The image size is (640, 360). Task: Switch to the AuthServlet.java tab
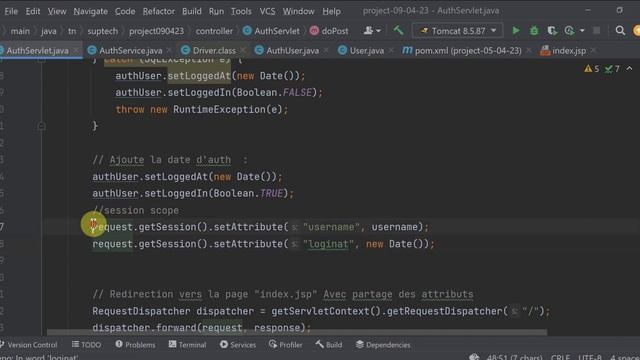coord(37,51)
